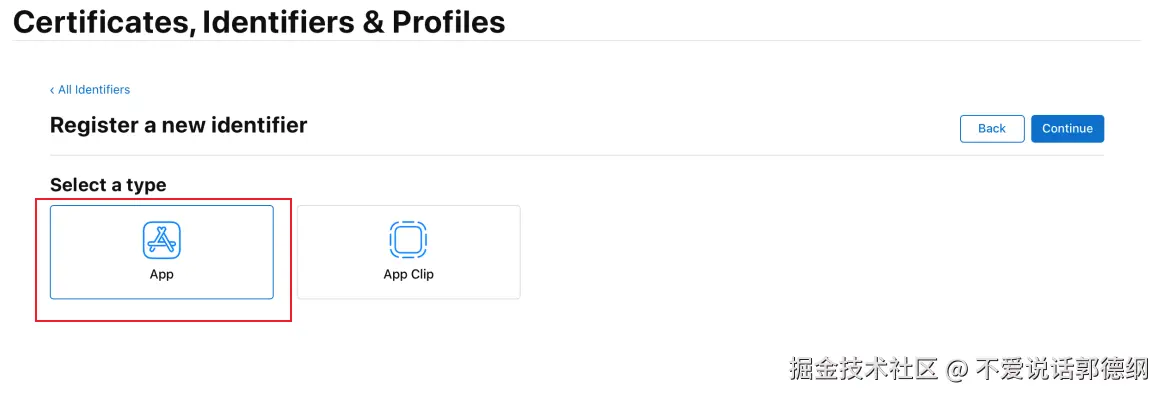Click the Back button

(x=992, y=128)
